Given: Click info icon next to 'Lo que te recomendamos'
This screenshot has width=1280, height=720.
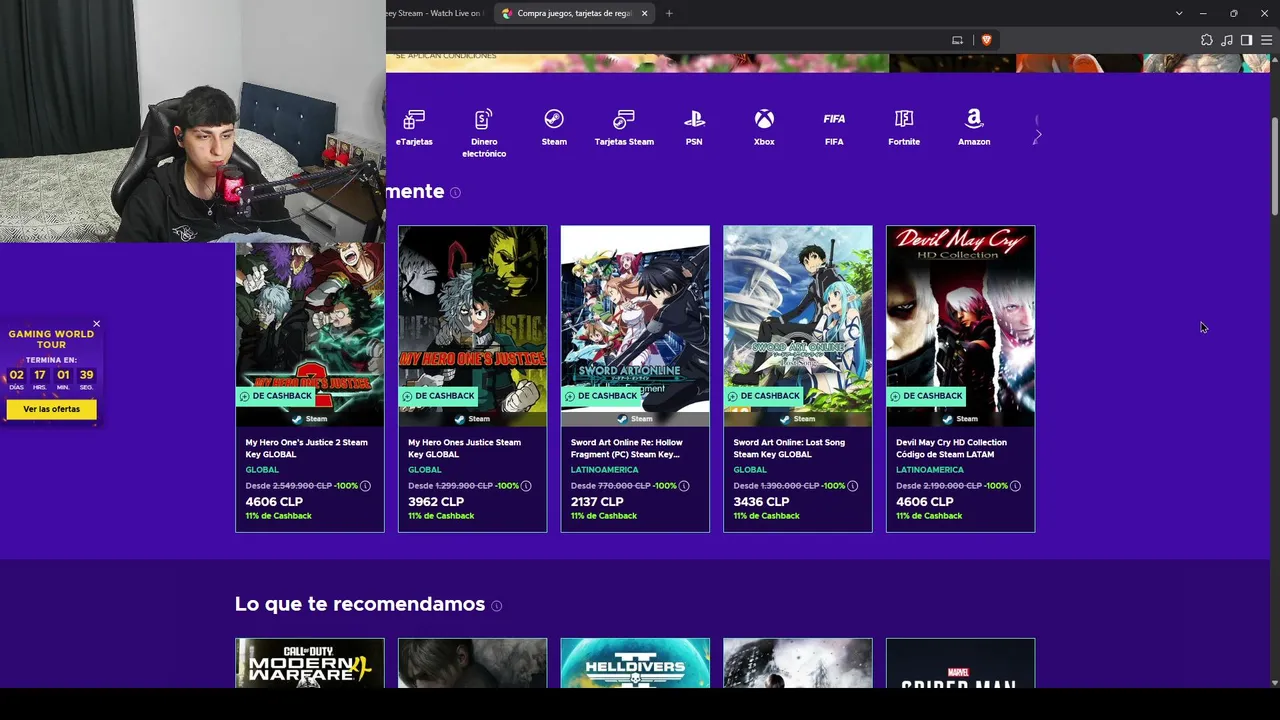Looking at the screenshot, I should pyautogui.click(x=496, y=605).
